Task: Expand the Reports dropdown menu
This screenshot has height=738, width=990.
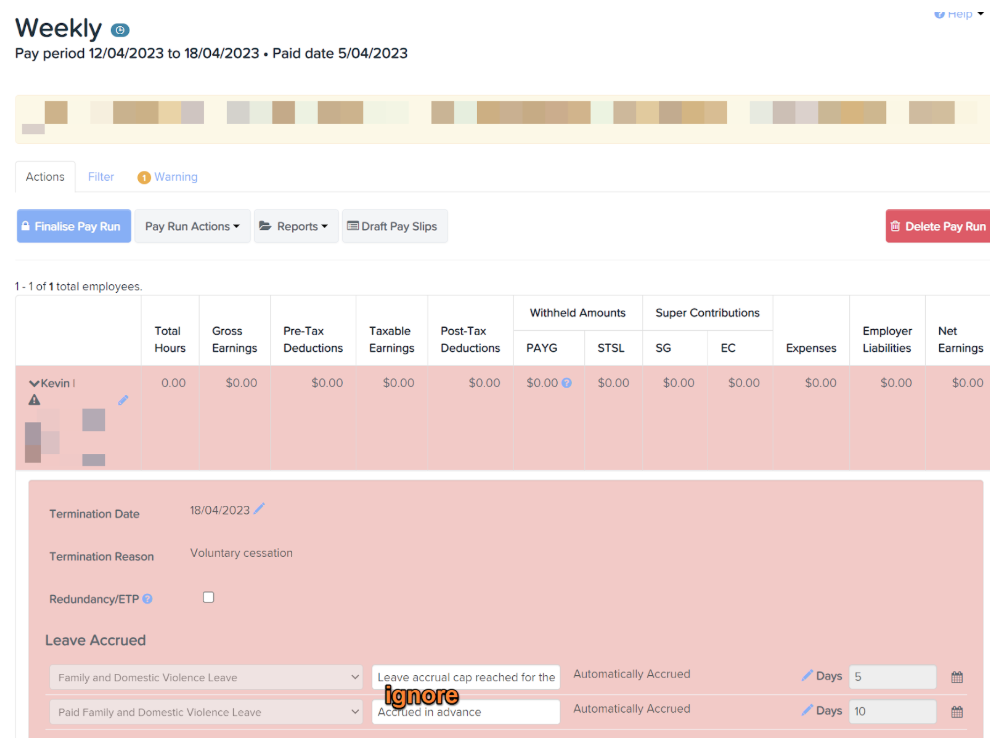Action: 295,226
